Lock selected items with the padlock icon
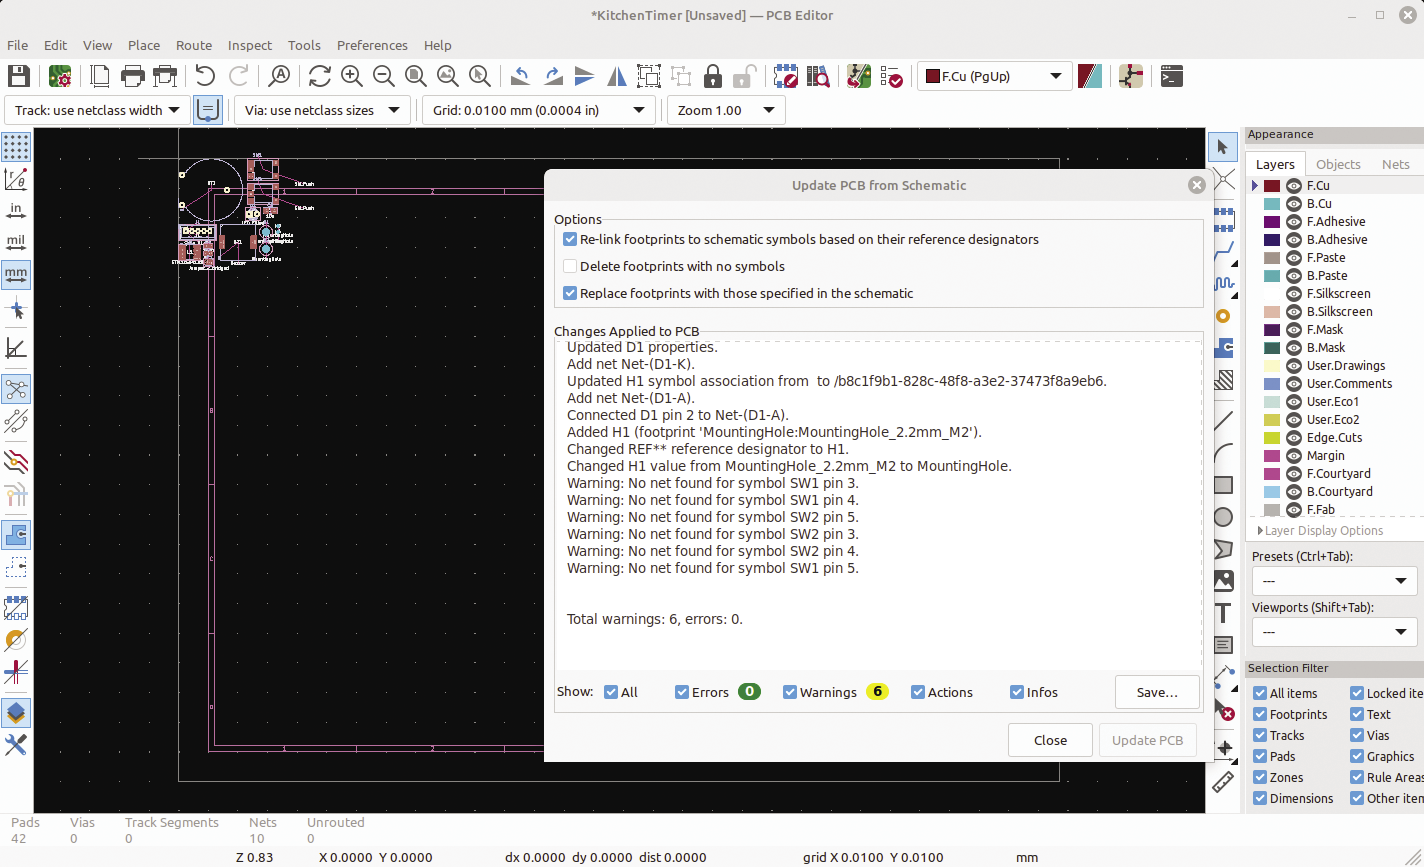This screenshot has height=867, width=1424. click(x=712, y=76)
